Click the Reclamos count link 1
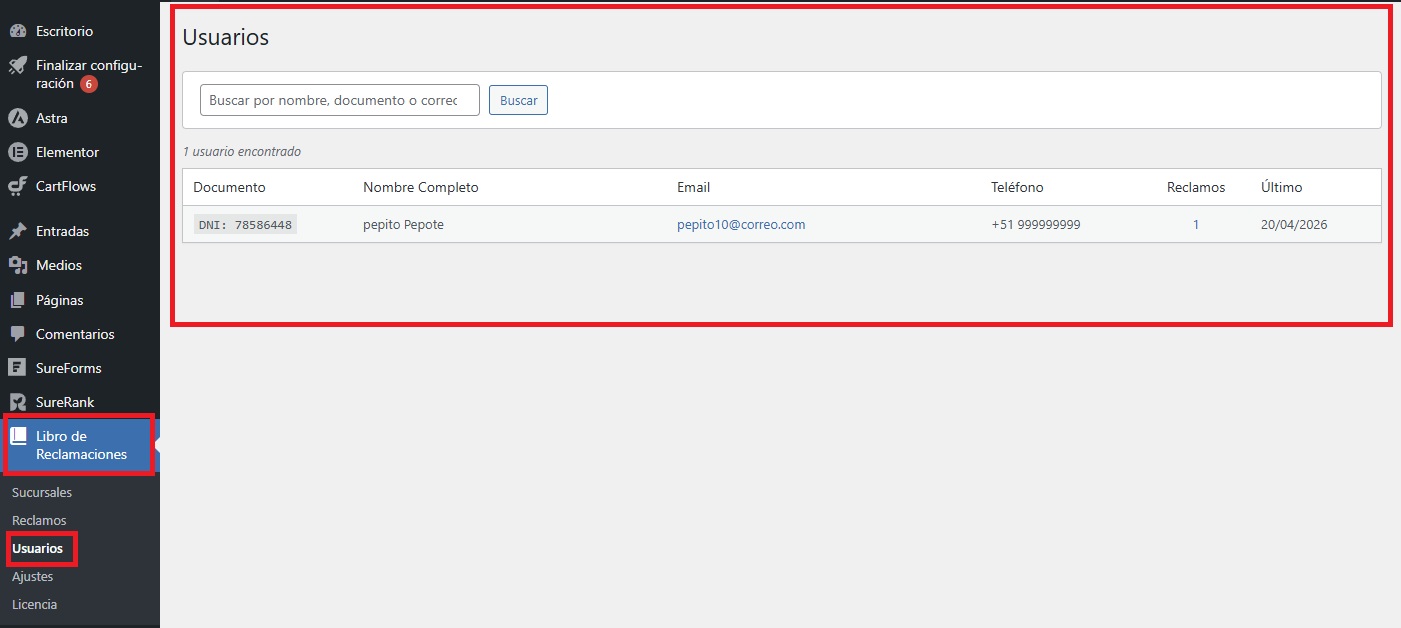This screenshot has width=1401, height=628. click(1196, 224)
